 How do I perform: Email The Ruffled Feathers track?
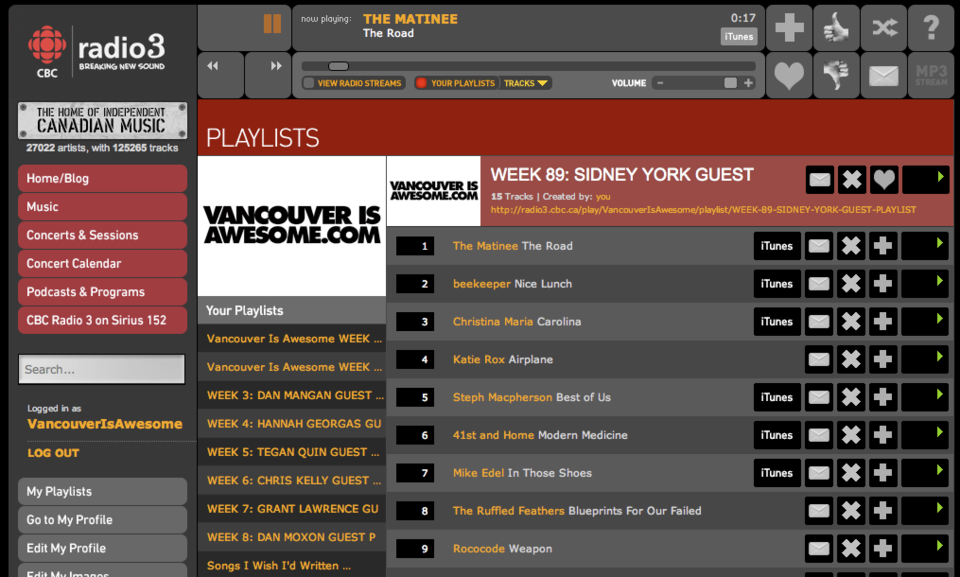tap(819, 511)
